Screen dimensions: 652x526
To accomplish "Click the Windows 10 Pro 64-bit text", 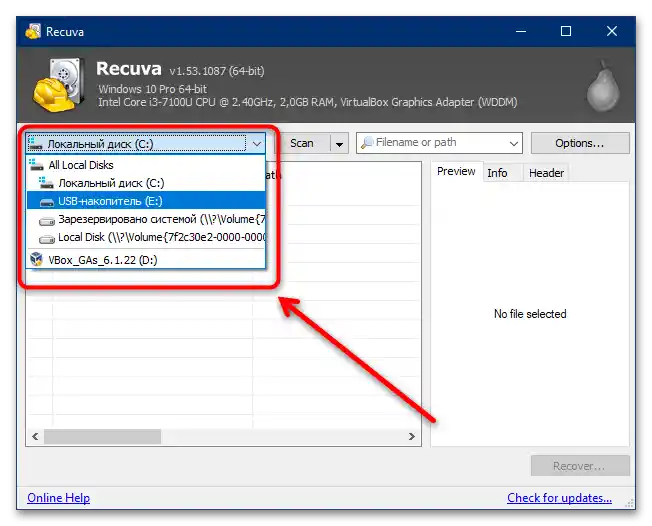I will [x=153, y=89].
